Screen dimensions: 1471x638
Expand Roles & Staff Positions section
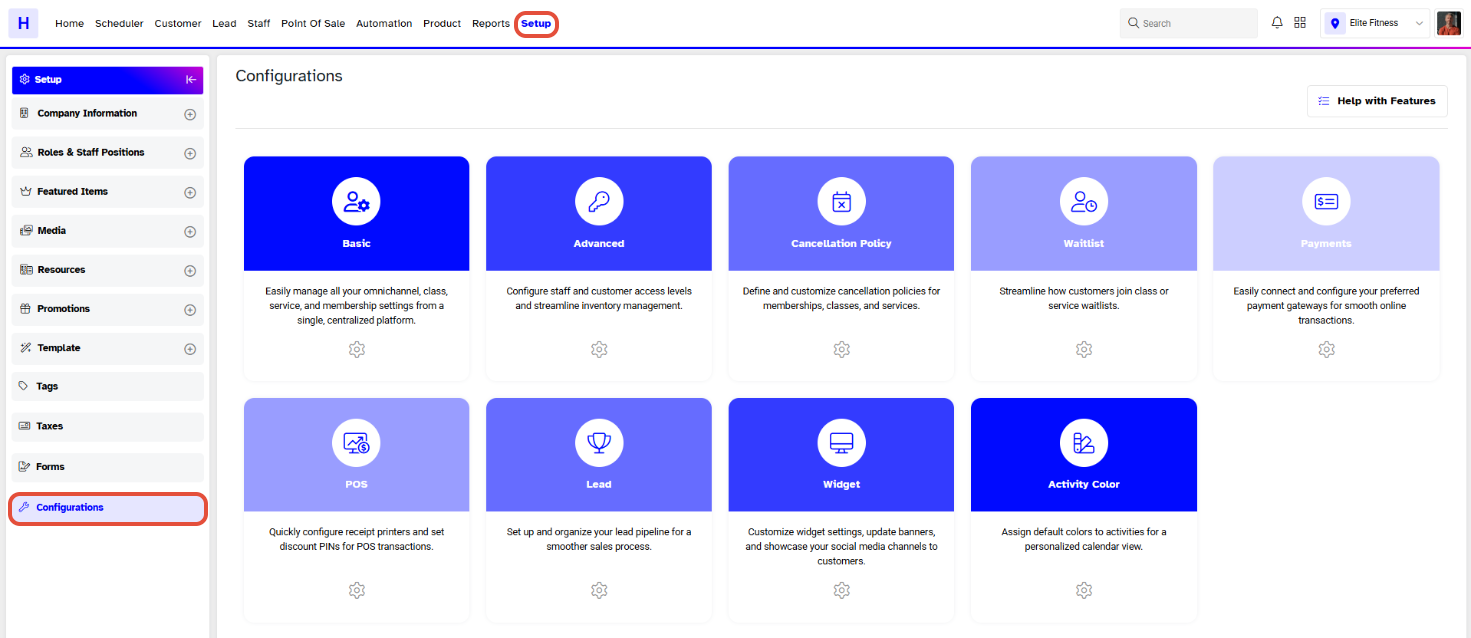pos(190,154)
